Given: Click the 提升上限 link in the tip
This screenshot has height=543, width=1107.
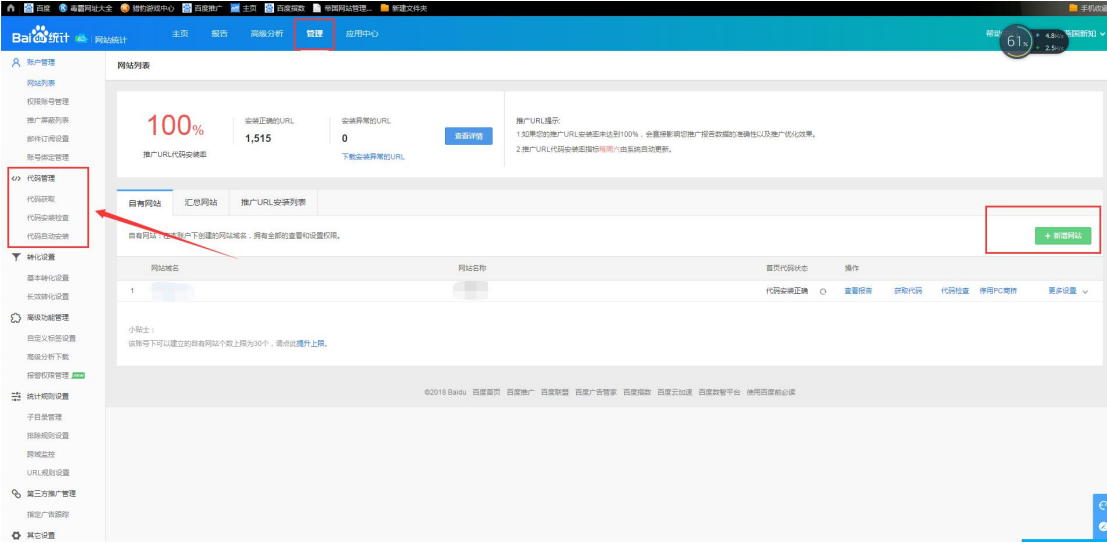Looking at the screenshot, I should tap(311, 344).
